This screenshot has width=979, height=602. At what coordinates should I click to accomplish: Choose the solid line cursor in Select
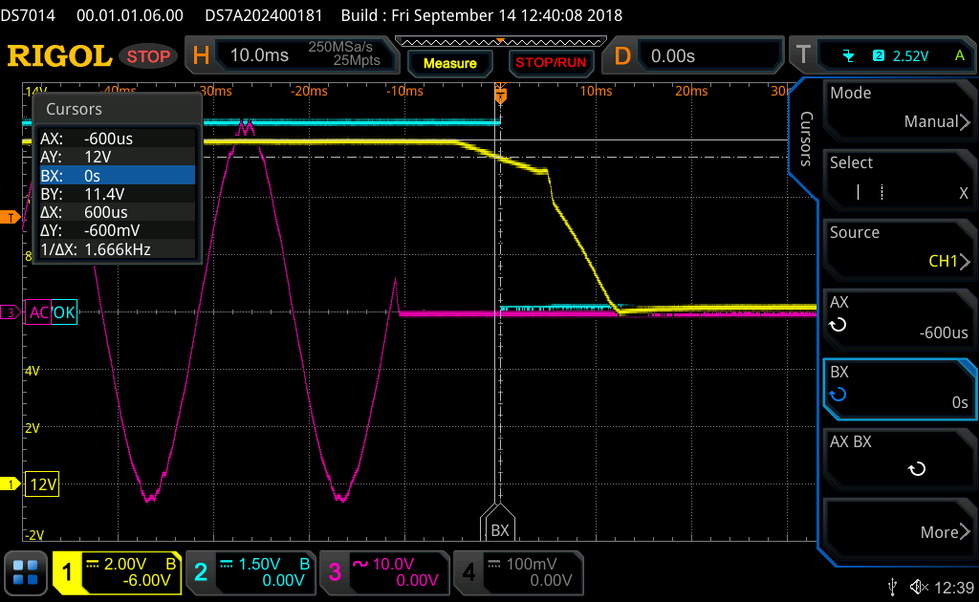858,192
